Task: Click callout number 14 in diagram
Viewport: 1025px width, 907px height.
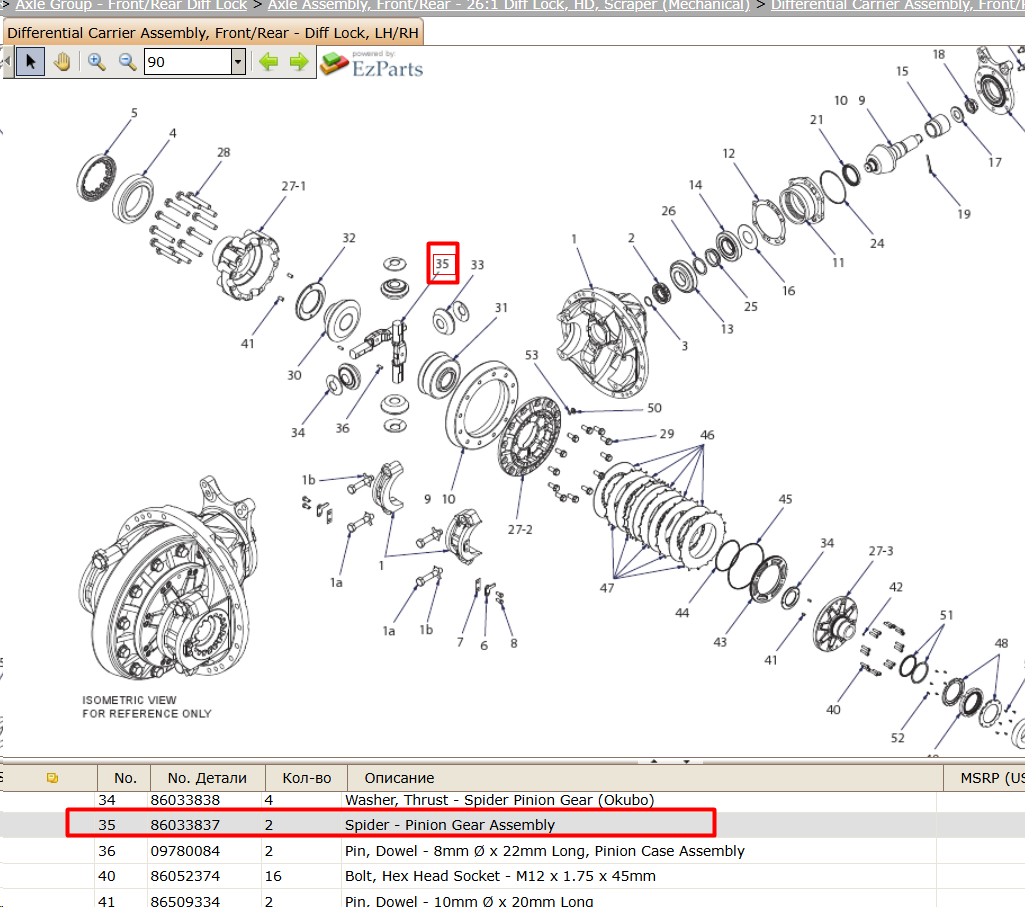Action: click(x=696, y=185)
